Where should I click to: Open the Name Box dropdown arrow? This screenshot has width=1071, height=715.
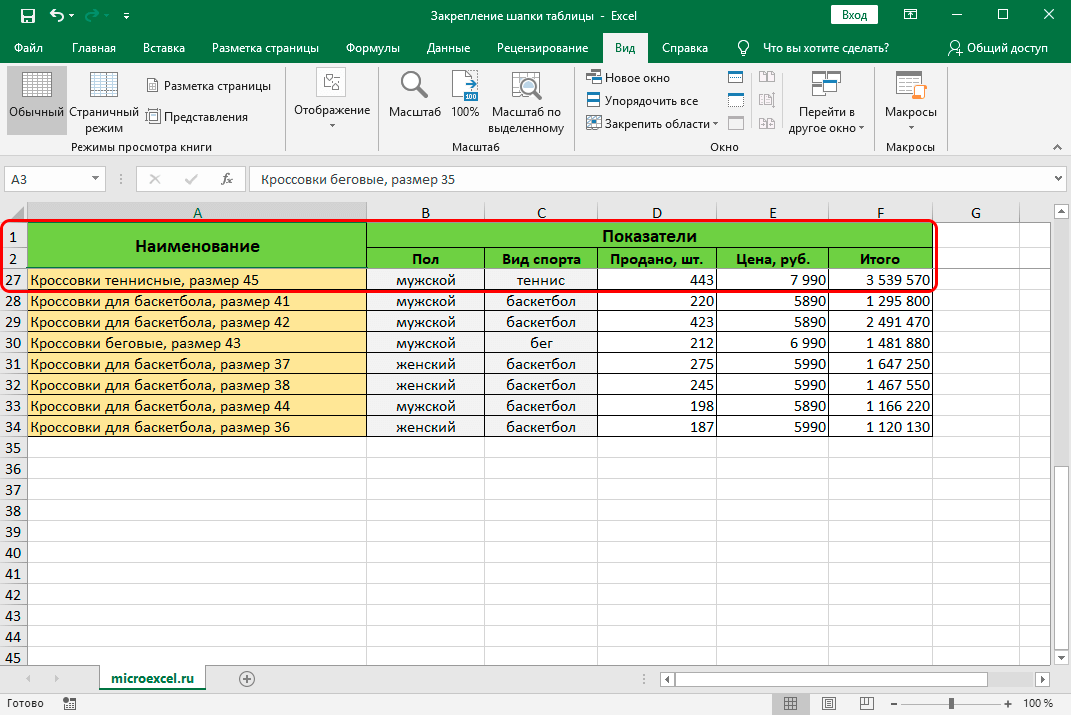click(x=96, y=179)
